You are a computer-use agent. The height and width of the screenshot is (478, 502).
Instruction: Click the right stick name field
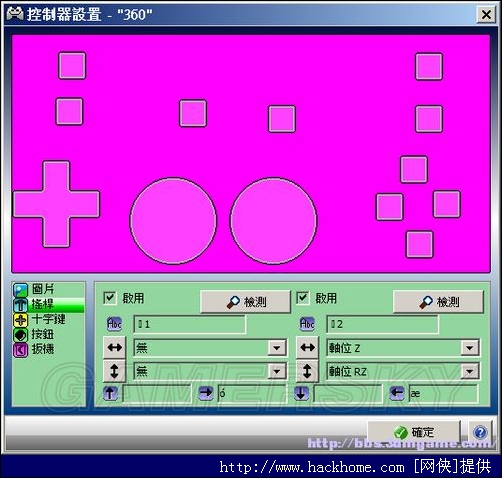click(x=382, y=324)
